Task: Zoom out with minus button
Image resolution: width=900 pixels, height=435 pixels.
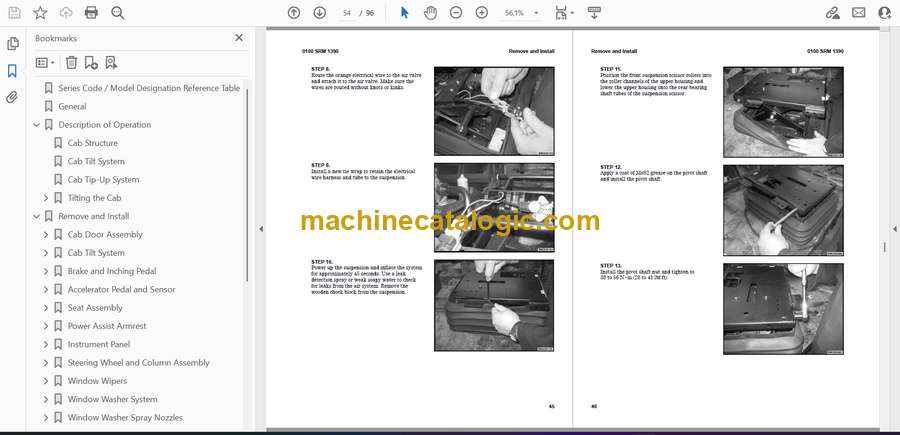Action: coord(456,13)
